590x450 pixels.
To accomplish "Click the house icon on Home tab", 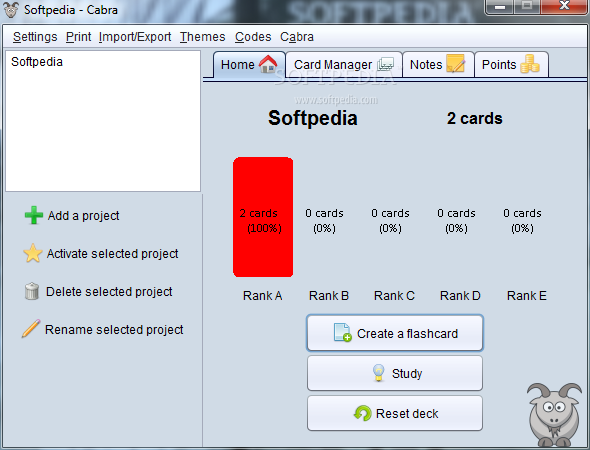I will pyautogui.click(x=268, y=64).
